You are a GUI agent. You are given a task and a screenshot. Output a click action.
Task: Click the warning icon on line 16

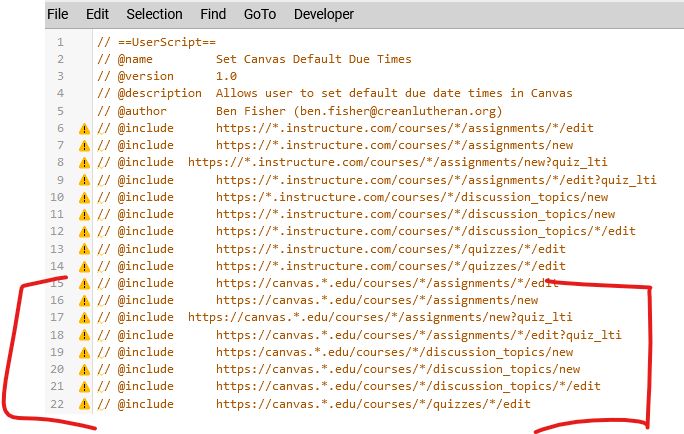pyautogui.click(x=84, y=301)
